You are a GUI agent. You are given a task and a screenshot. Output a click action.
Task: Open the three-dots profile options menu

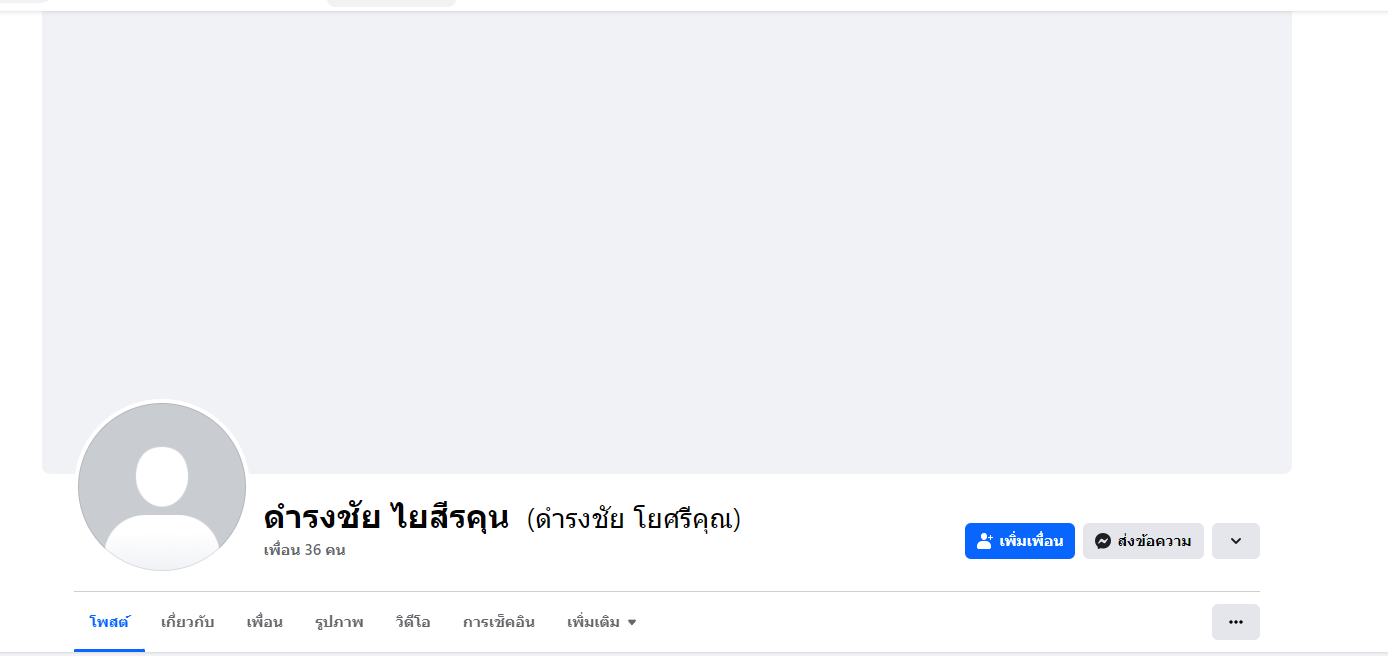point(1235,622)
